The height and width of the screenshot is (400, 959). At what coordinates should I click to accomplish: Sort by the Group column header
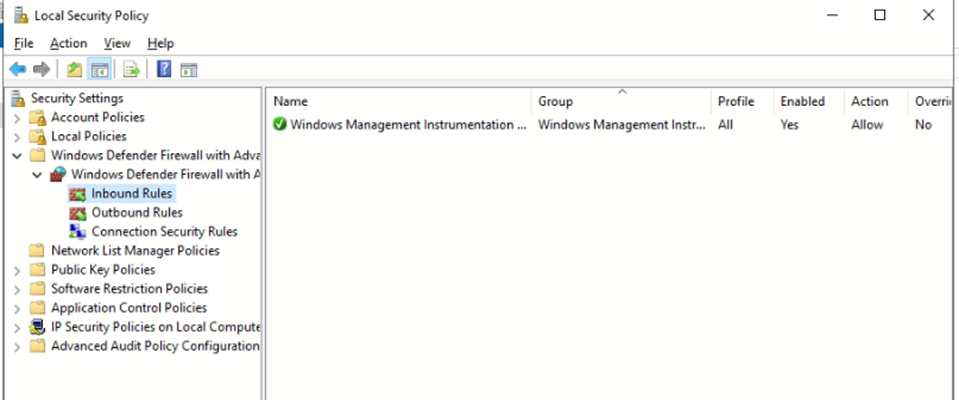(x=556, y=101)
